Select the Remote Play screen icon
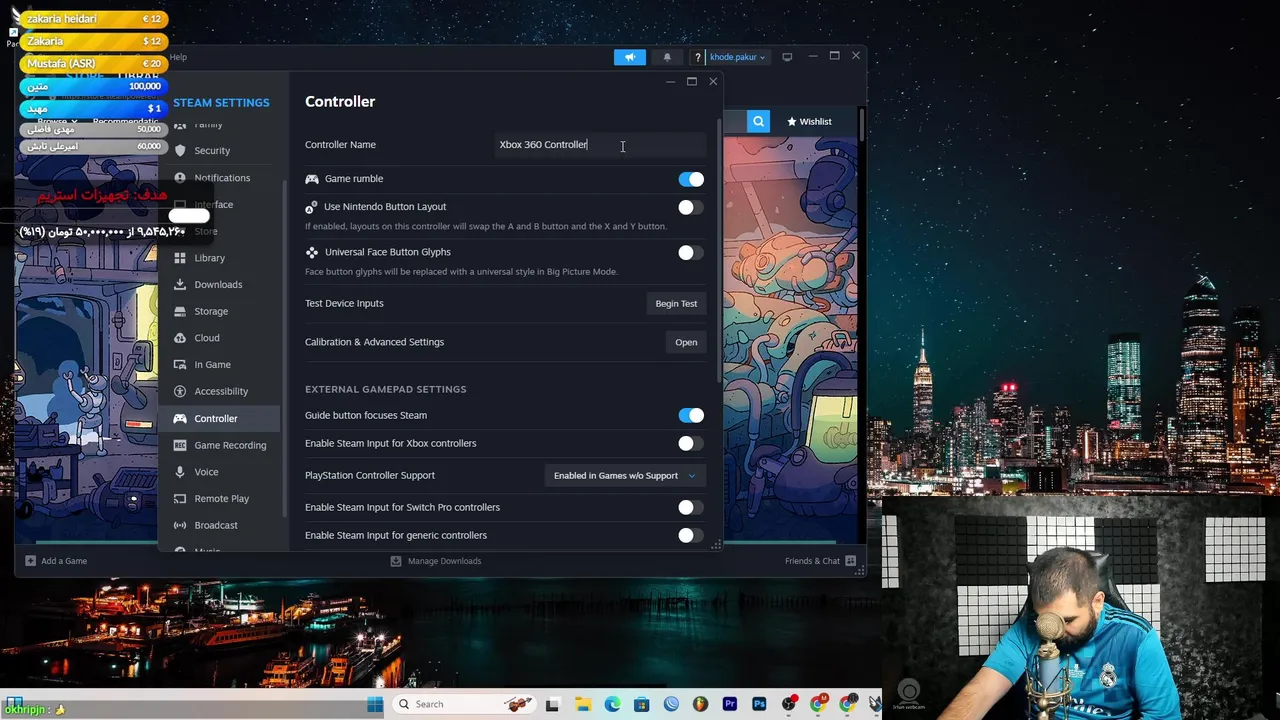The image size is (1280, 720). tap(180, 498)
